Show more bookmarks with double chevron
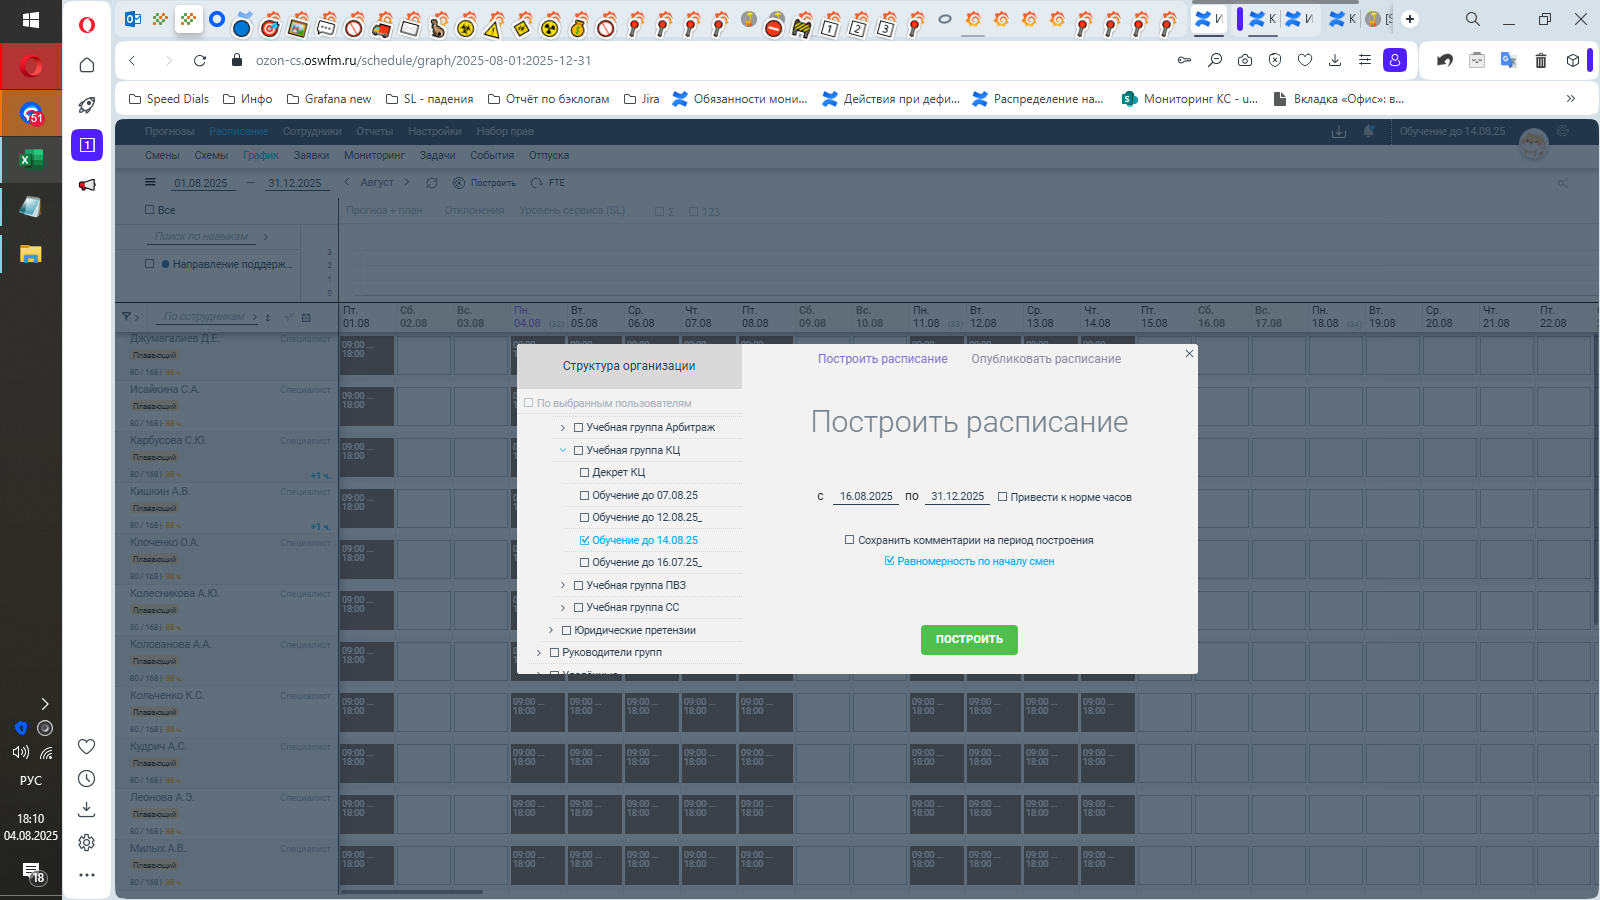 (1571, 98)
